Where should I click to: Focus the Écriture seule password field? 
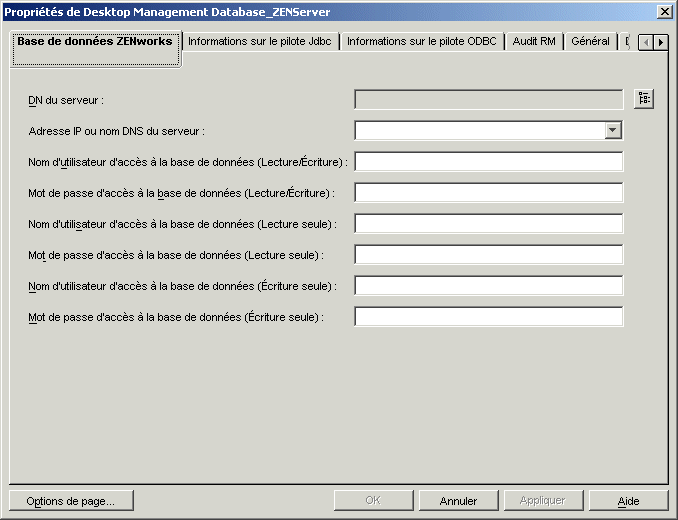point(489,317)
